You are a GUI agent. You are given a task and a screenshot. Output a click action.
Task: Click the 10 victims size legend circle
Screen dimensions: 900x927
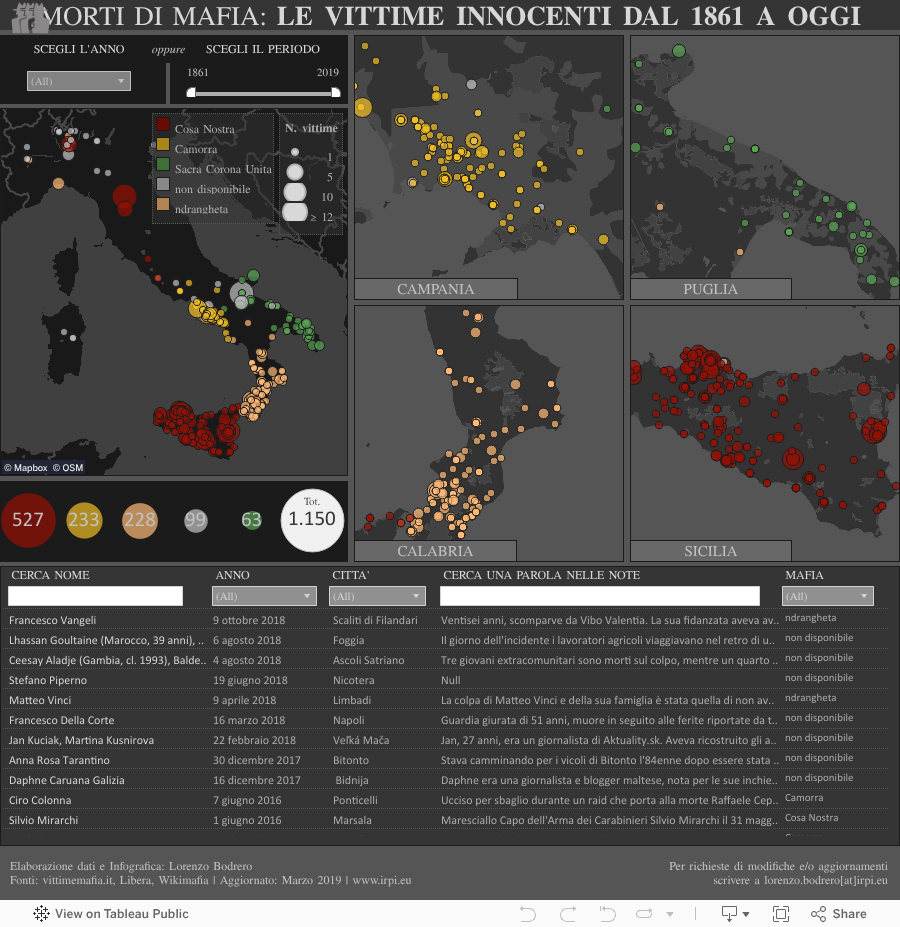coord(294,192)
